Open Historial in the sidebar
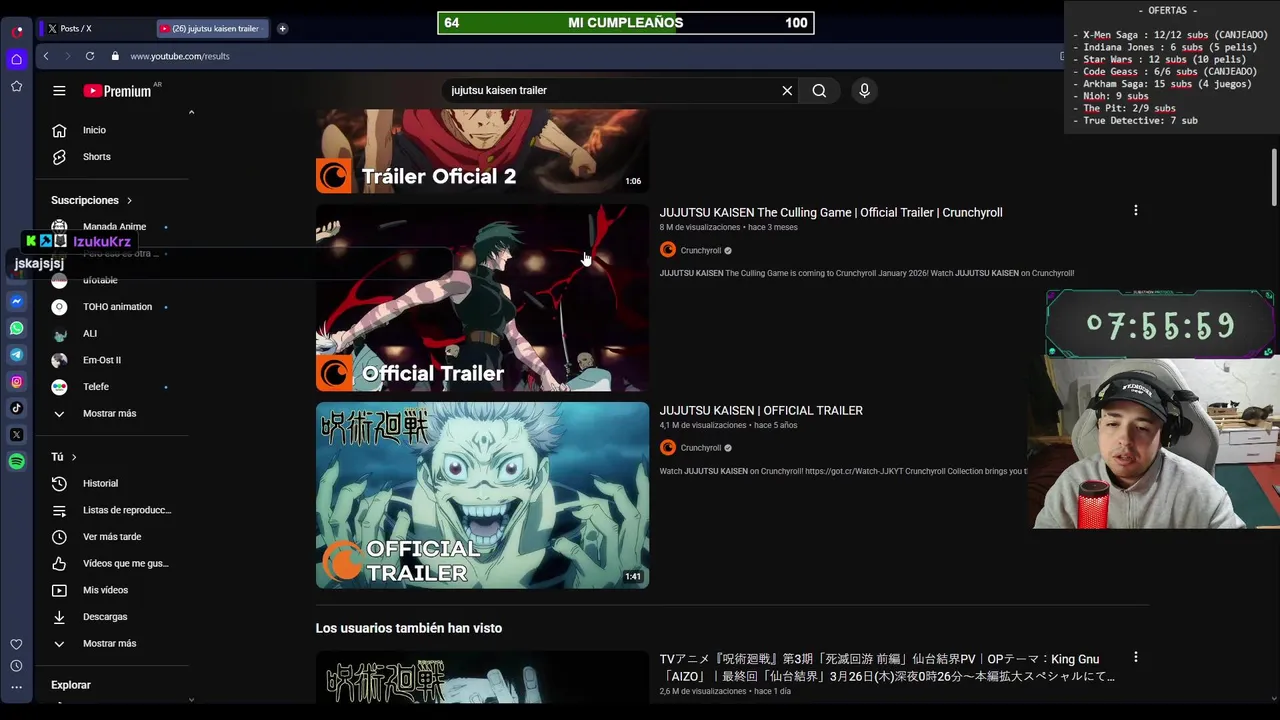Screen dimensions: 1280x720 click(100, 484)
